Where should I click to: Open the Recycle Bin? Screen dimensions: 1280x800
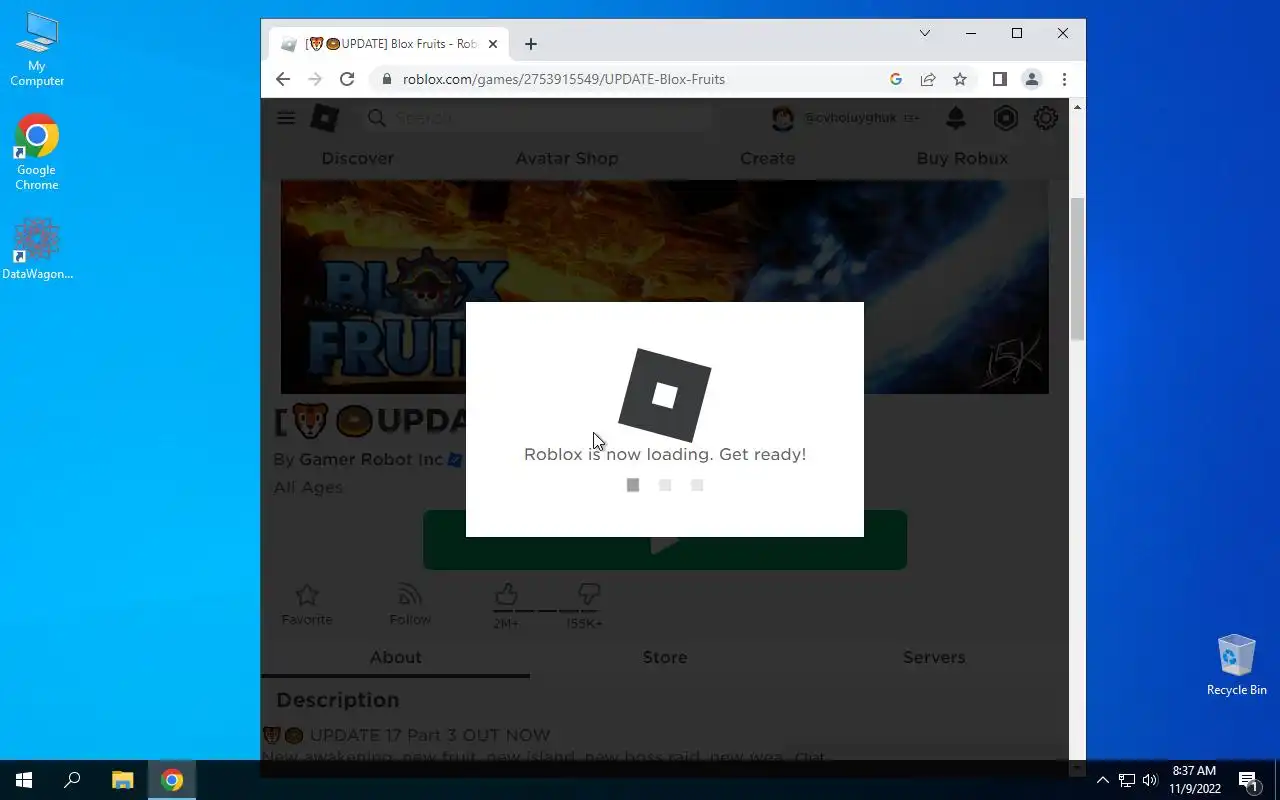[x=1237, y=665]
